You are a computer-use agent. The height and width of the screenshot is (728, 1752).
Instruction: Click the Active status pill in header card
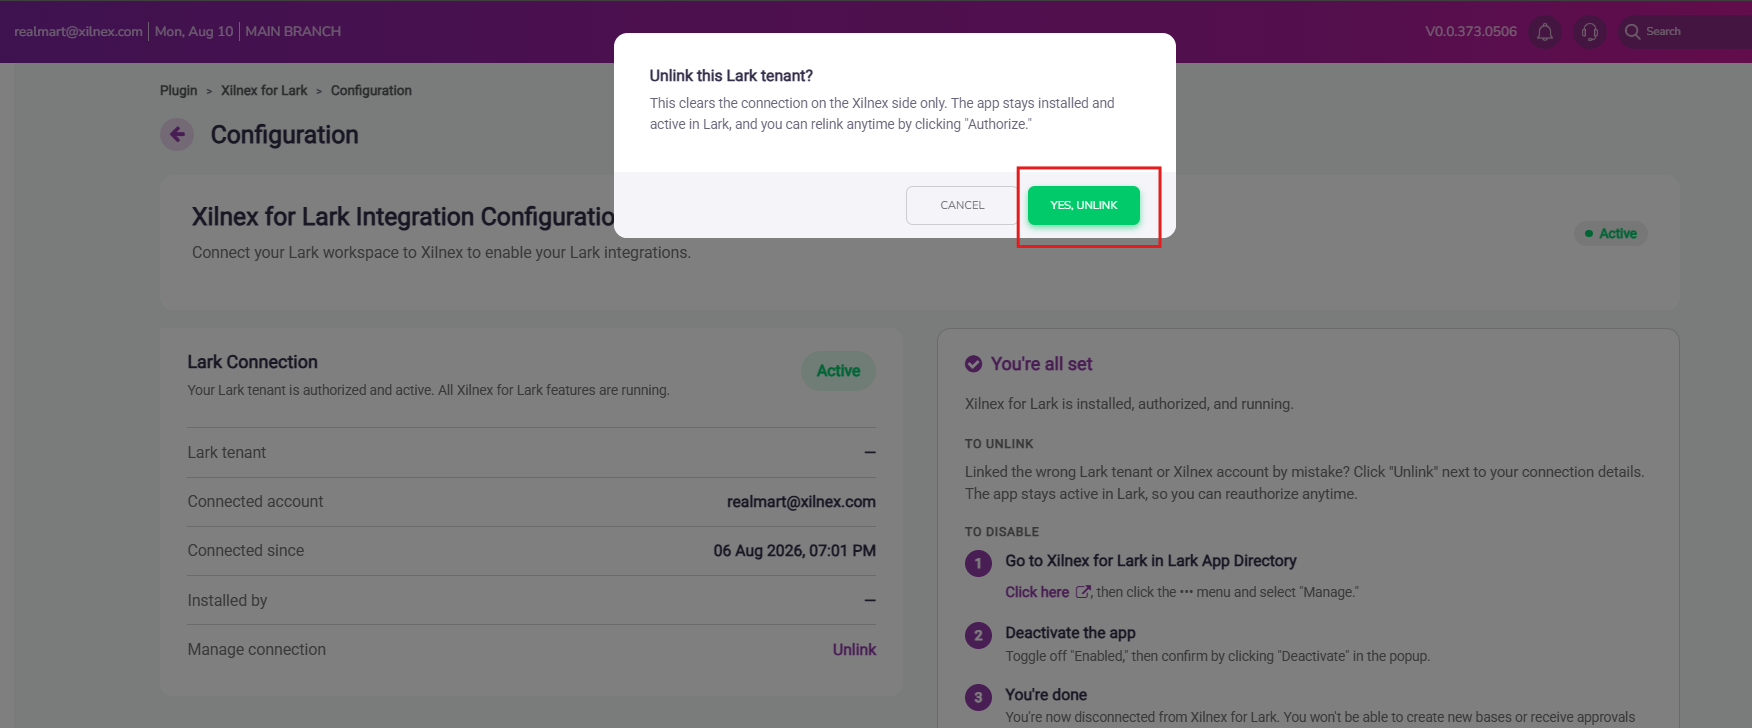tap(1611, 233)
